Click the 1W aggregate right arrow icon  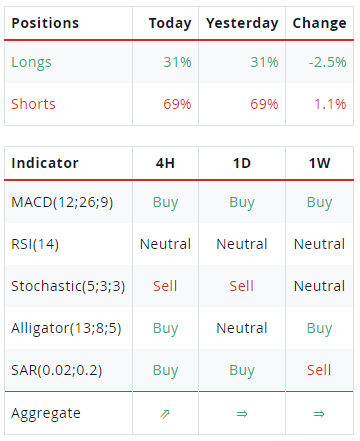[x=319, y=414]
